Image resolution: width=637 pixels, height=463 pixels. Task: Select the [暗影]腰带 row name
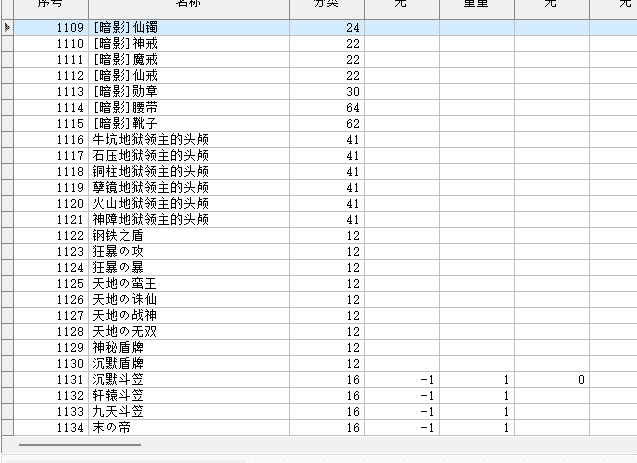click(189, 108)
